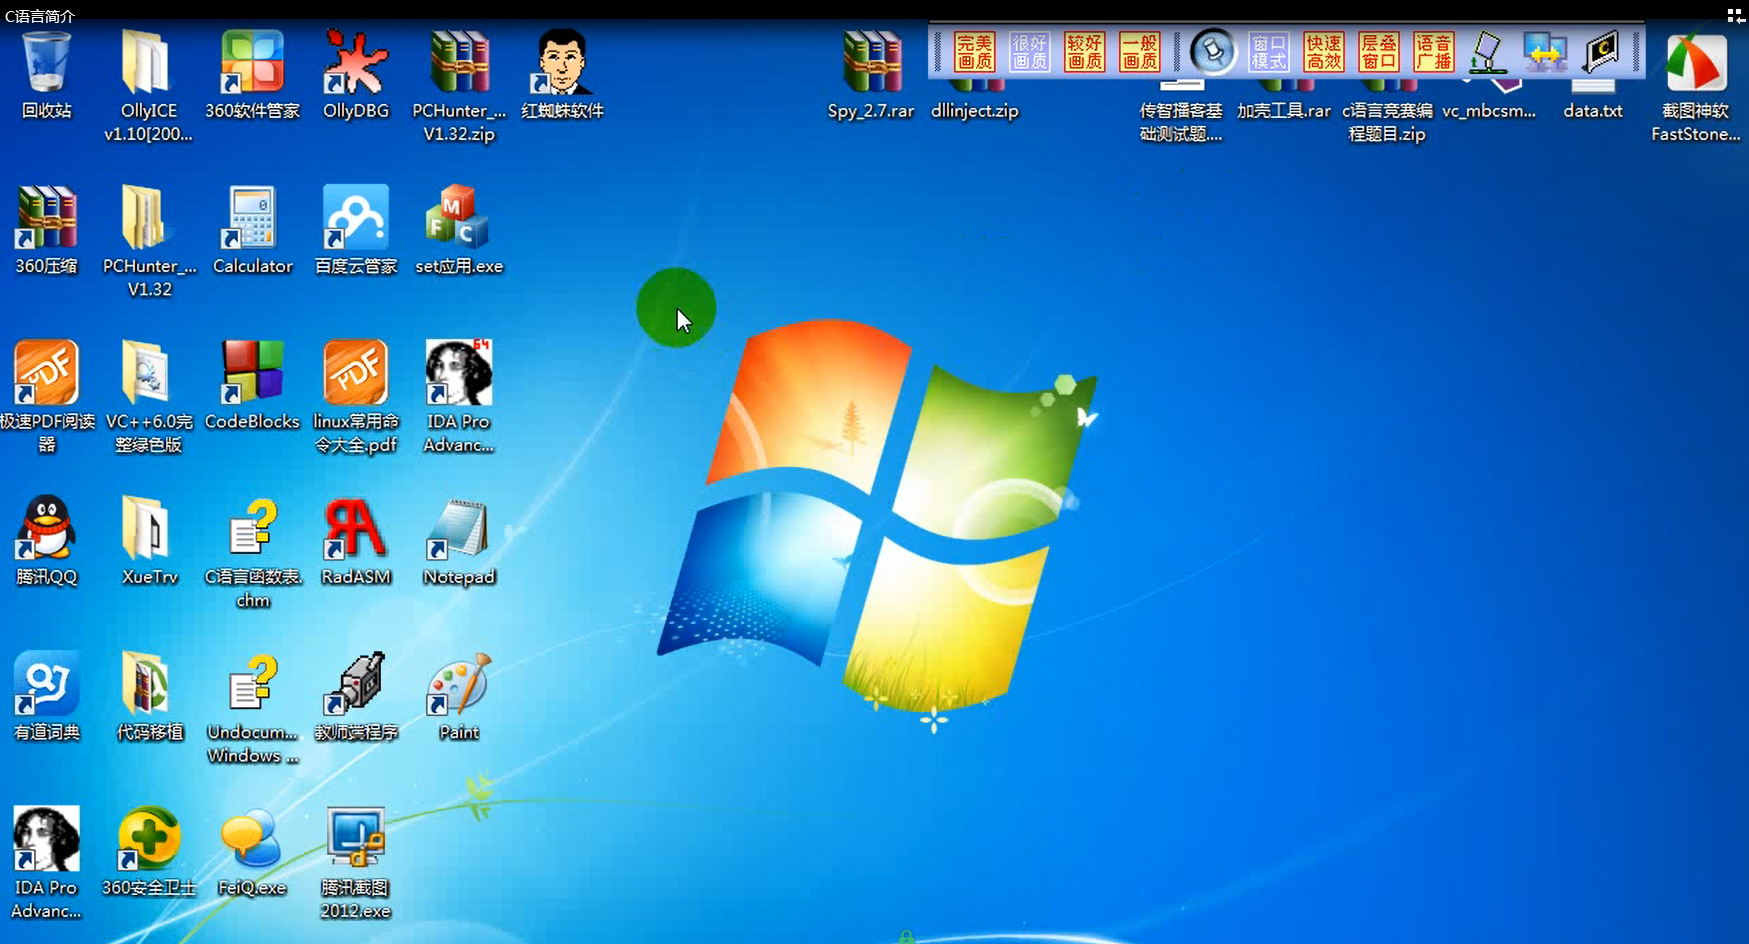Viewport: 1749px width, 944px height.
Task: Open 红蜘蛛软件 shortcut
Action: coord(562,62)
